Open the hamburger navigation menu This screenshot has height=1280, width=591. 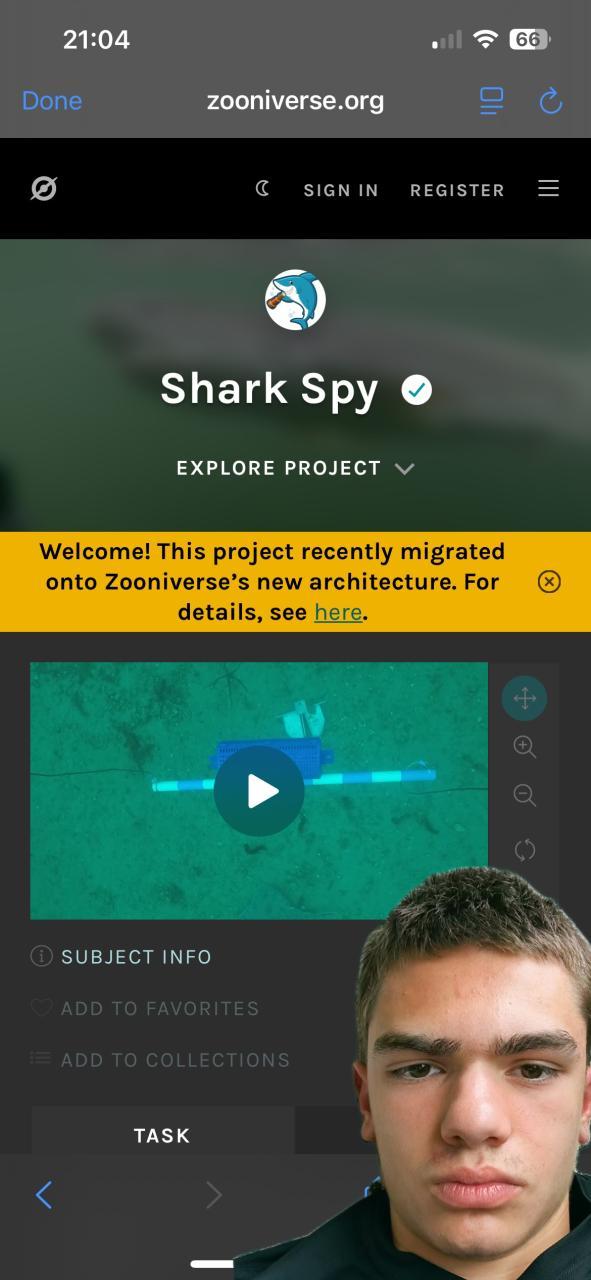click(x=549, y=188)
